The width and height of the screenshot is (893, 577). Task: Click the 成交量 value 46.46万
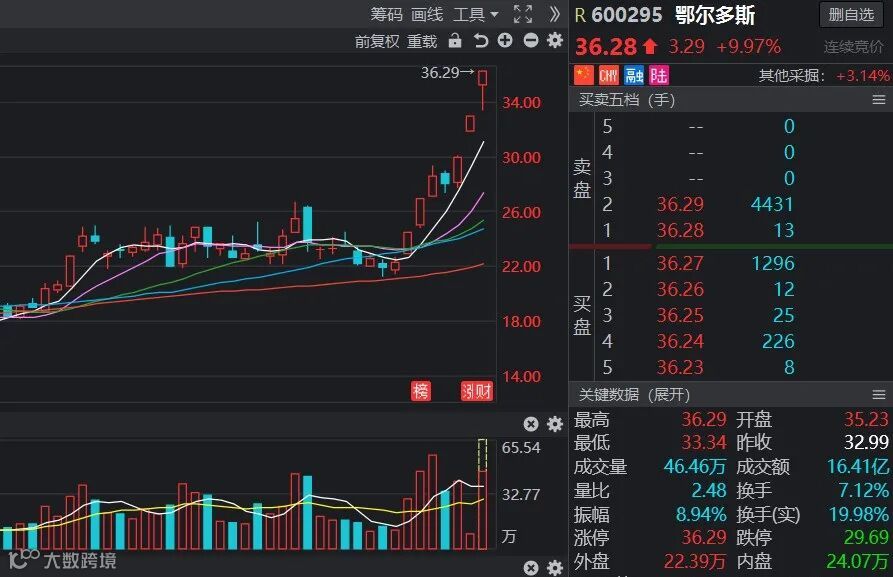click(x=695, y=466)
